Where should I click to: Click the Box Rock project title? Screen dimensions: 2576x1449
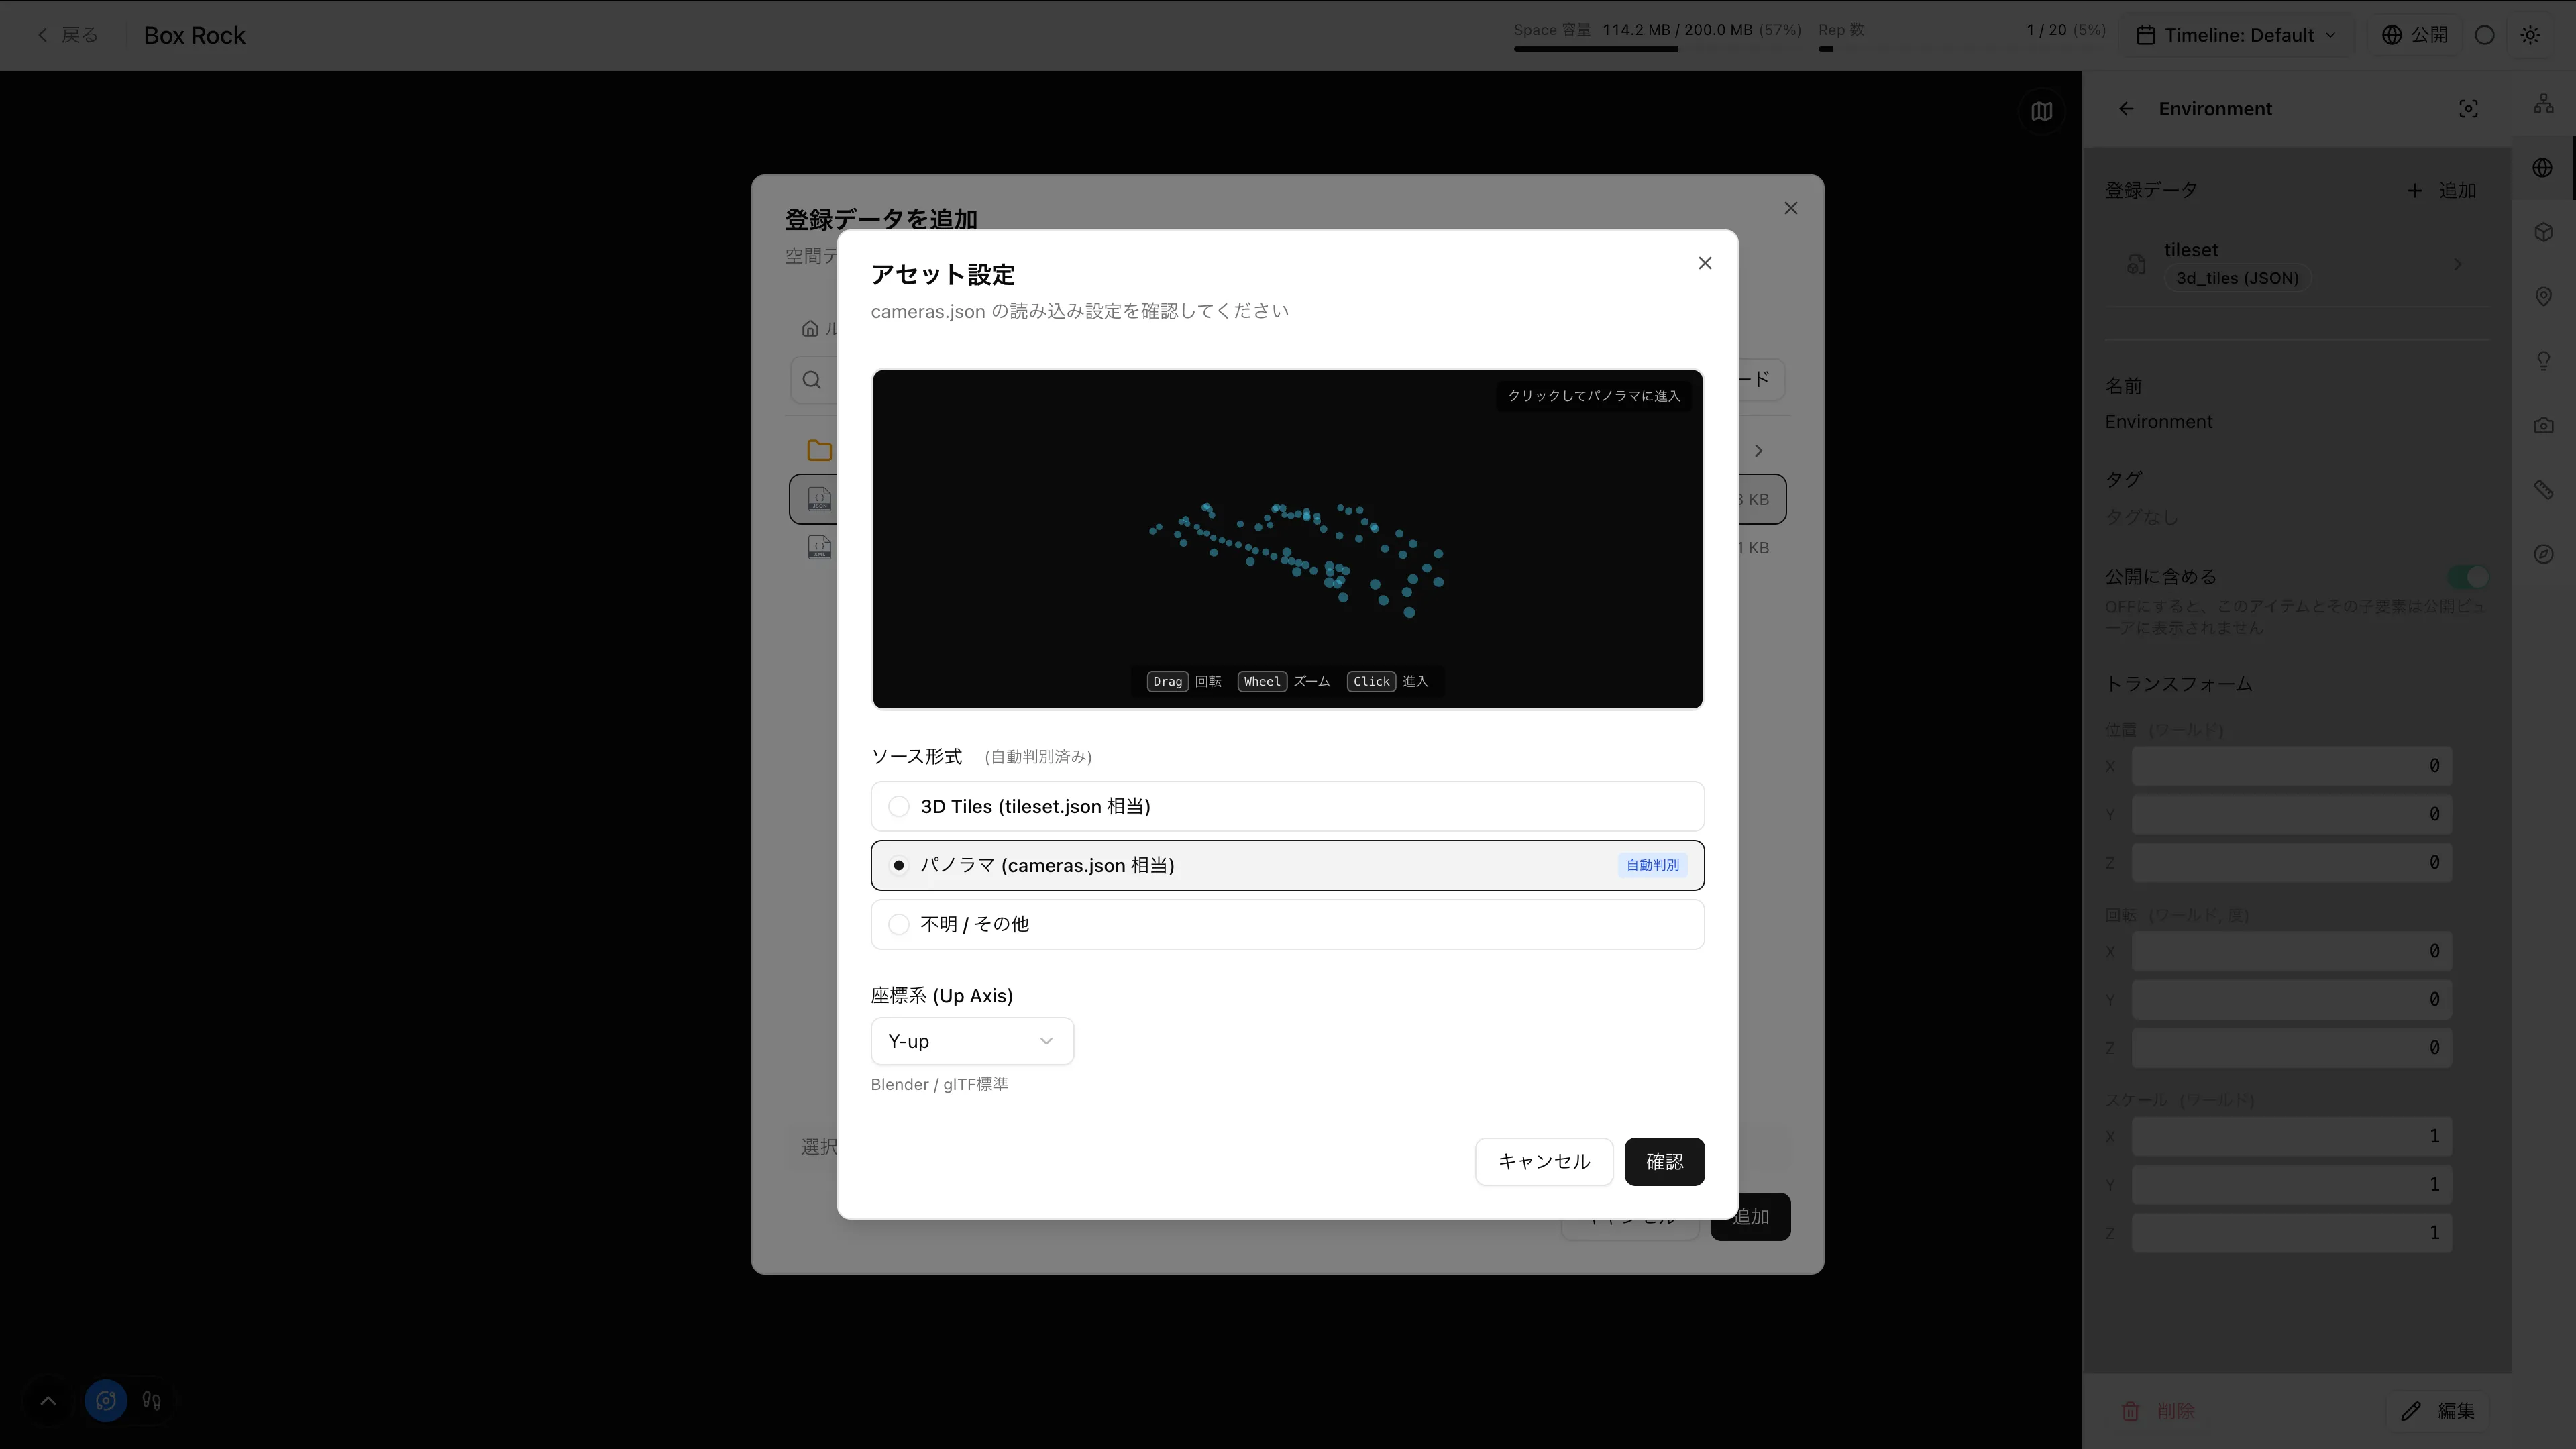(x=194, y=35)
